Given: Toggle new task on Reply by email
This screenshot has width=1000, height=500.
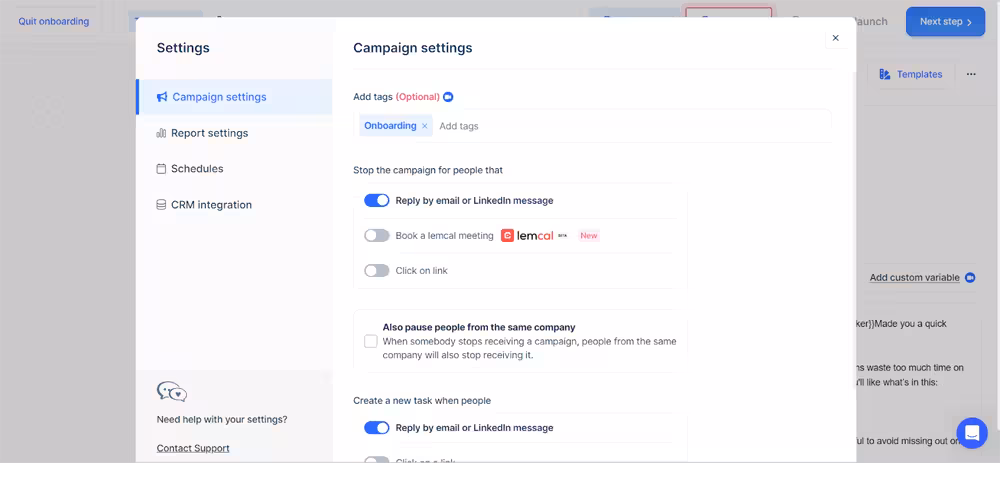Looking at the screenshot, I should [x=376, y=428].
